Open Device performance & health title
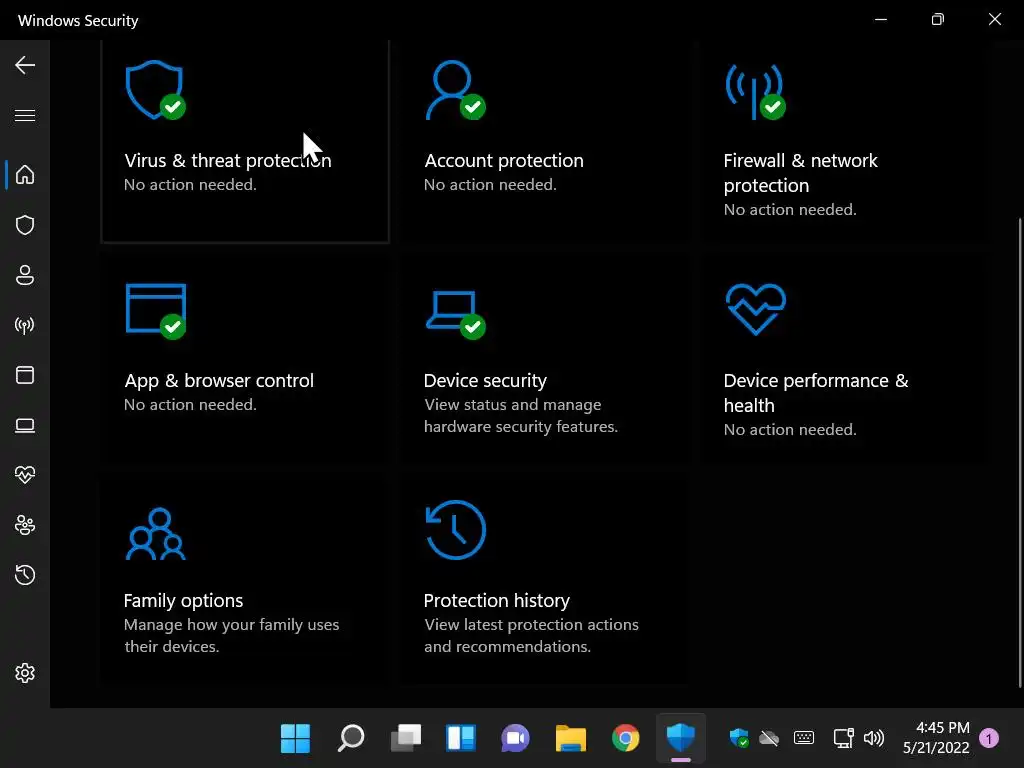This screenshot has height=768, width=1024. [x=816, y=392]
